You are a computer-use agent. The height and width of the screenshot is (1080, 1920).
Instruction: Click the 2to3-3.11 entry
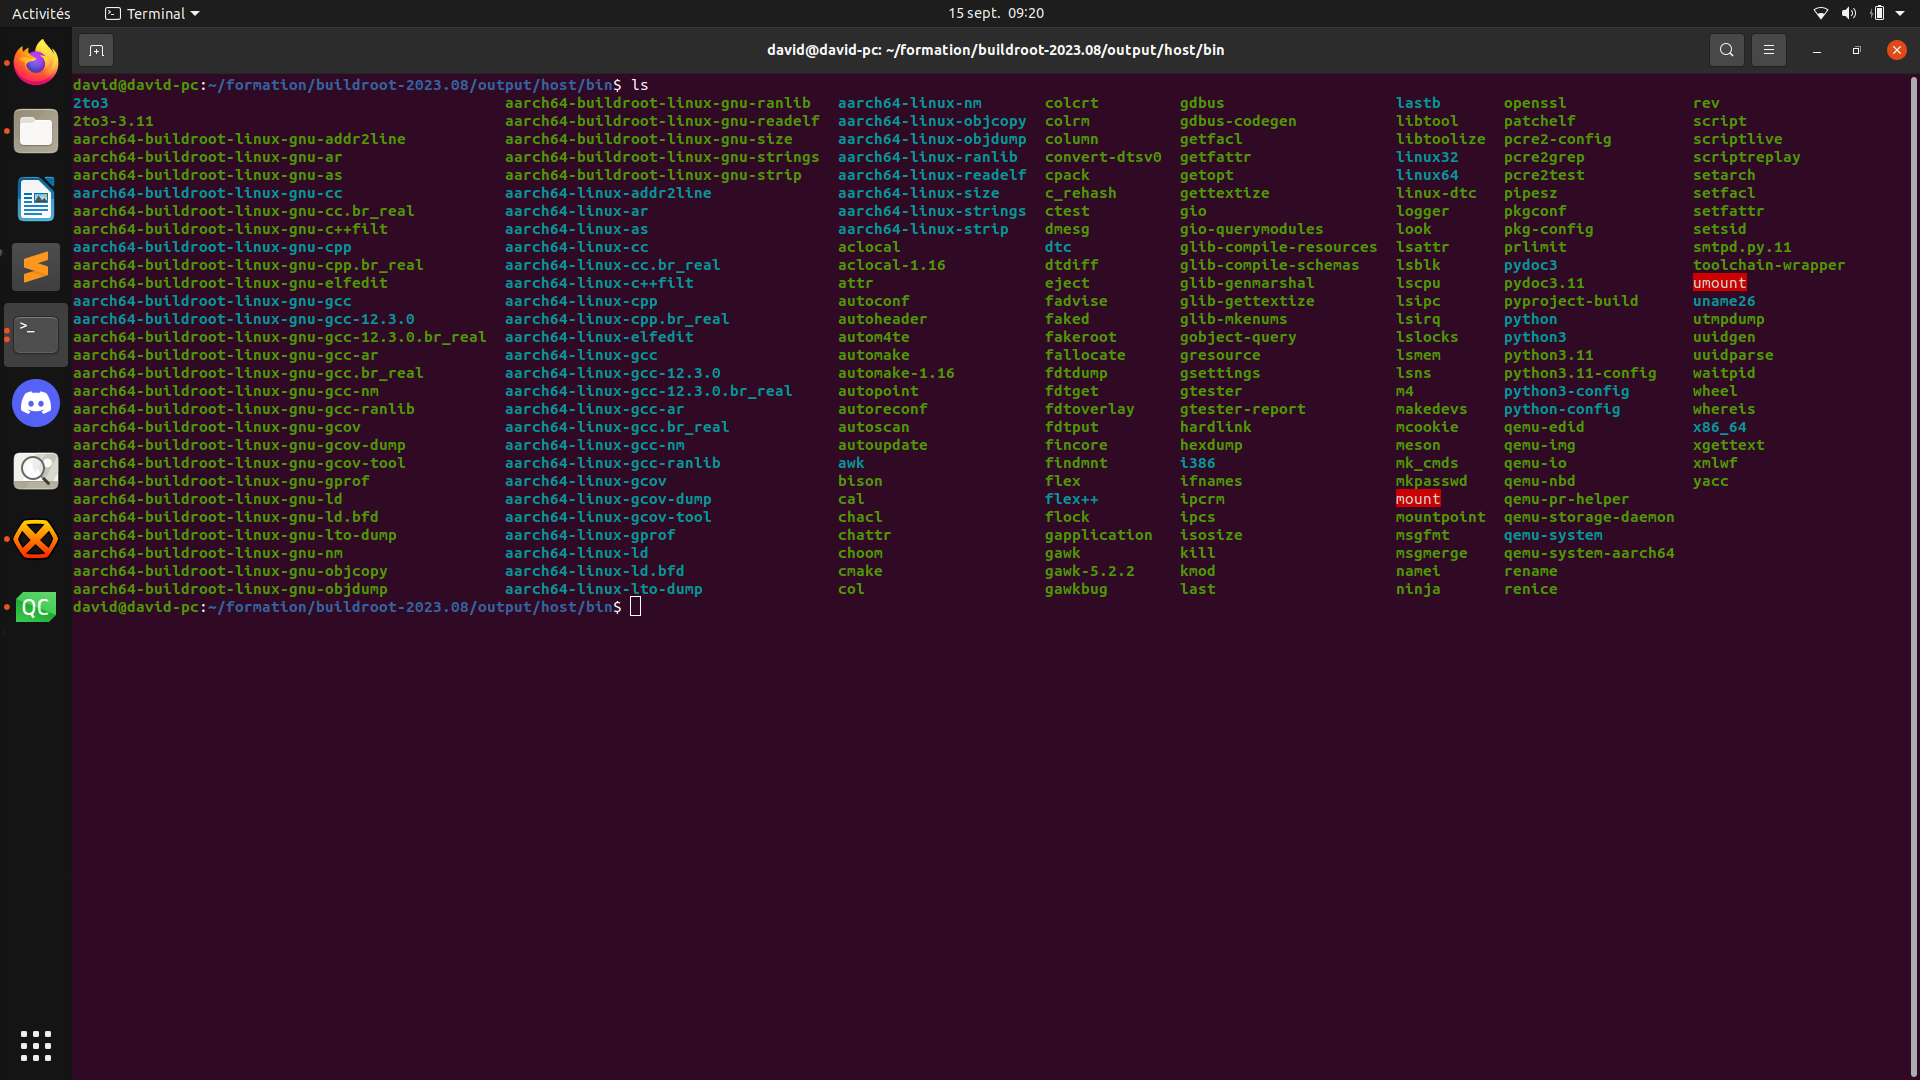tap(113, 121)
